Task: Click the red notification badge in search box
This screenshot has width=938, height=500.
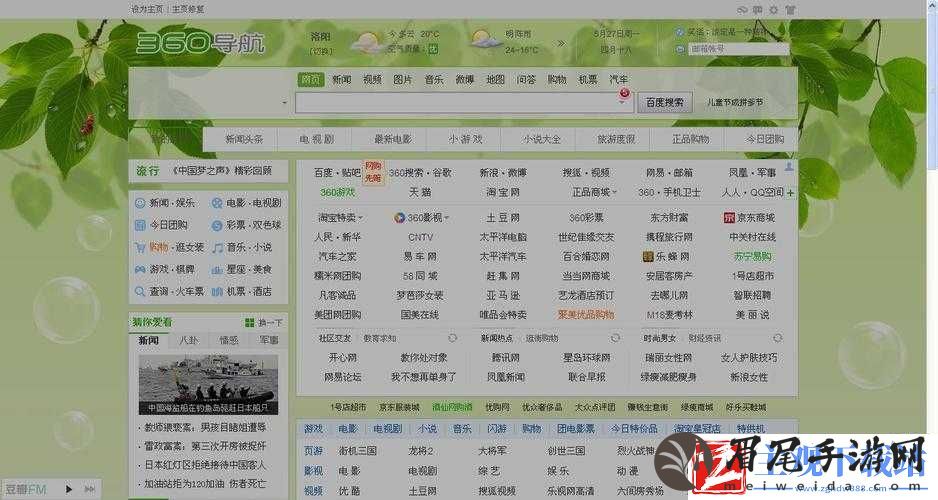Action: point(625,93)
